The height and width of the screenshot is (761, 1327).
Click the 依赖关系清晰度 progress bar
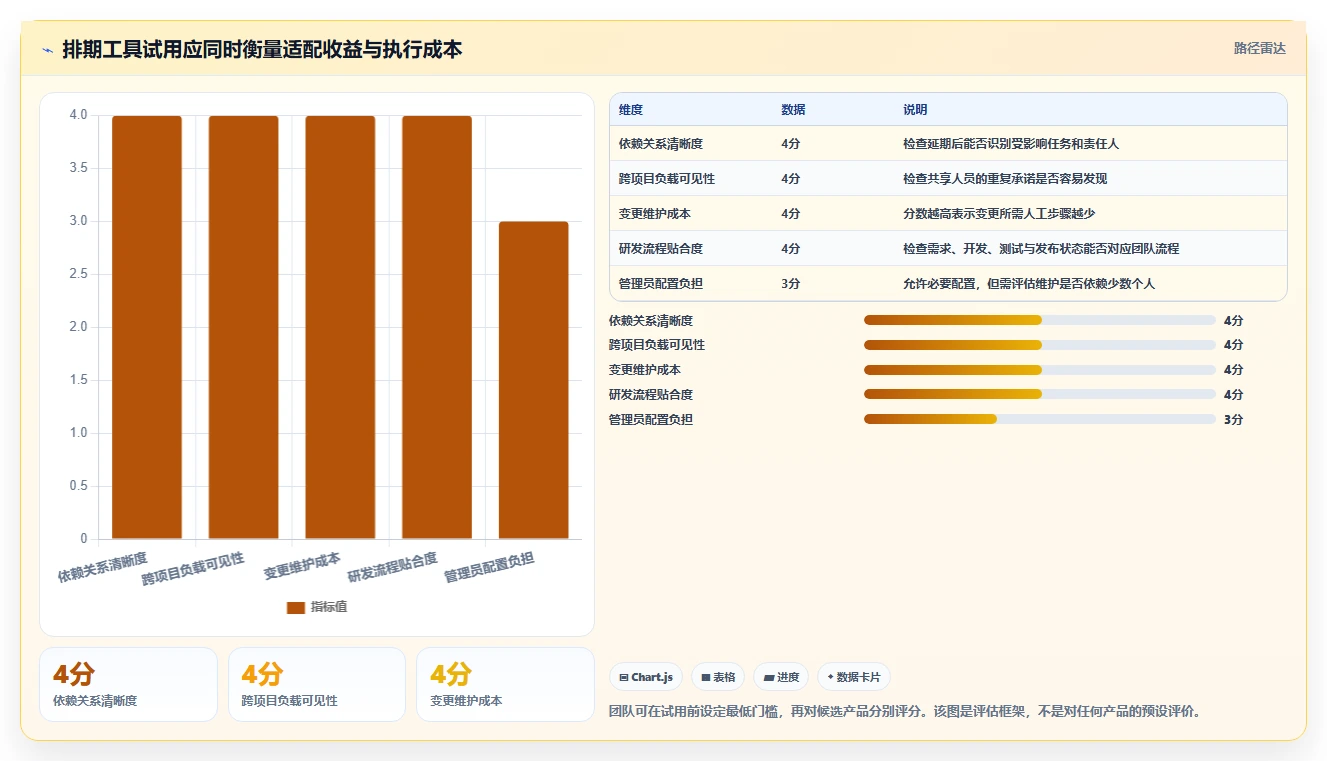point(1040,320)
